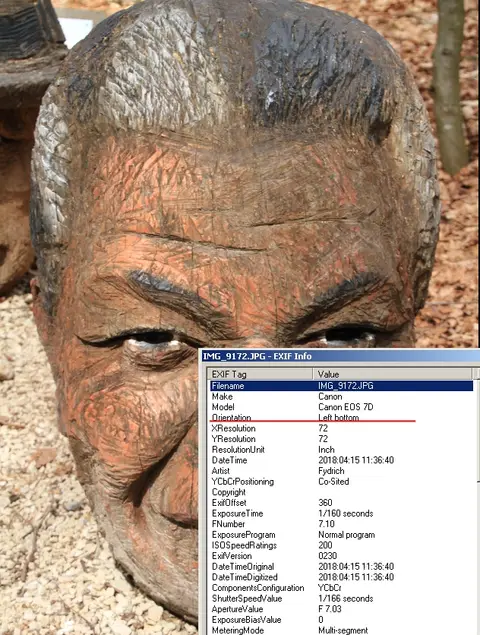Click the timestamp in DateTimeOriginal row

[356, 567]
